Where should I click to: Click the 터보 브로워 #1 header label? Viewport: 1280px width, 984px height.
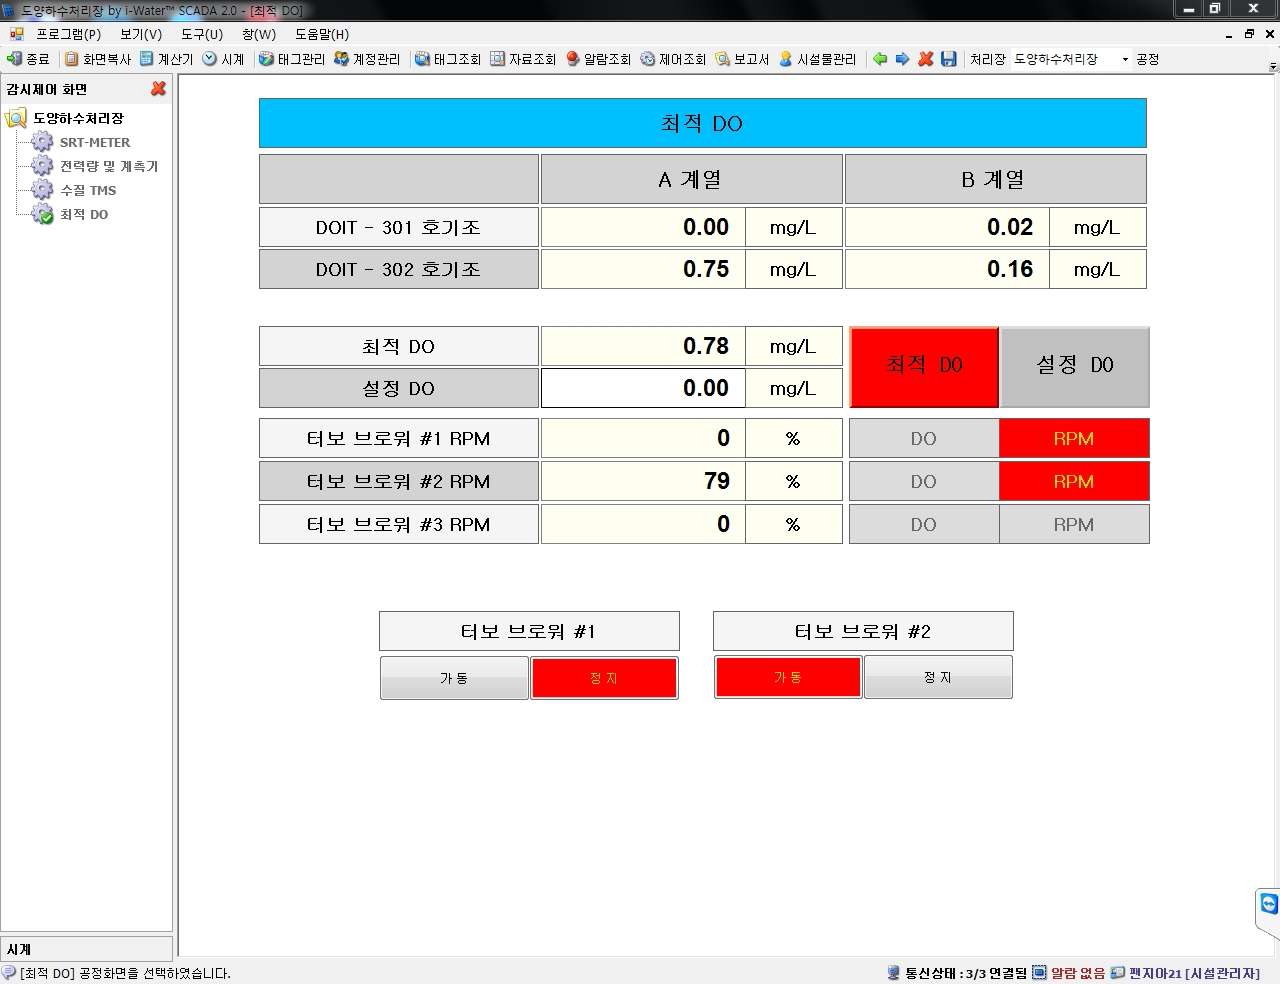(529, 631)
